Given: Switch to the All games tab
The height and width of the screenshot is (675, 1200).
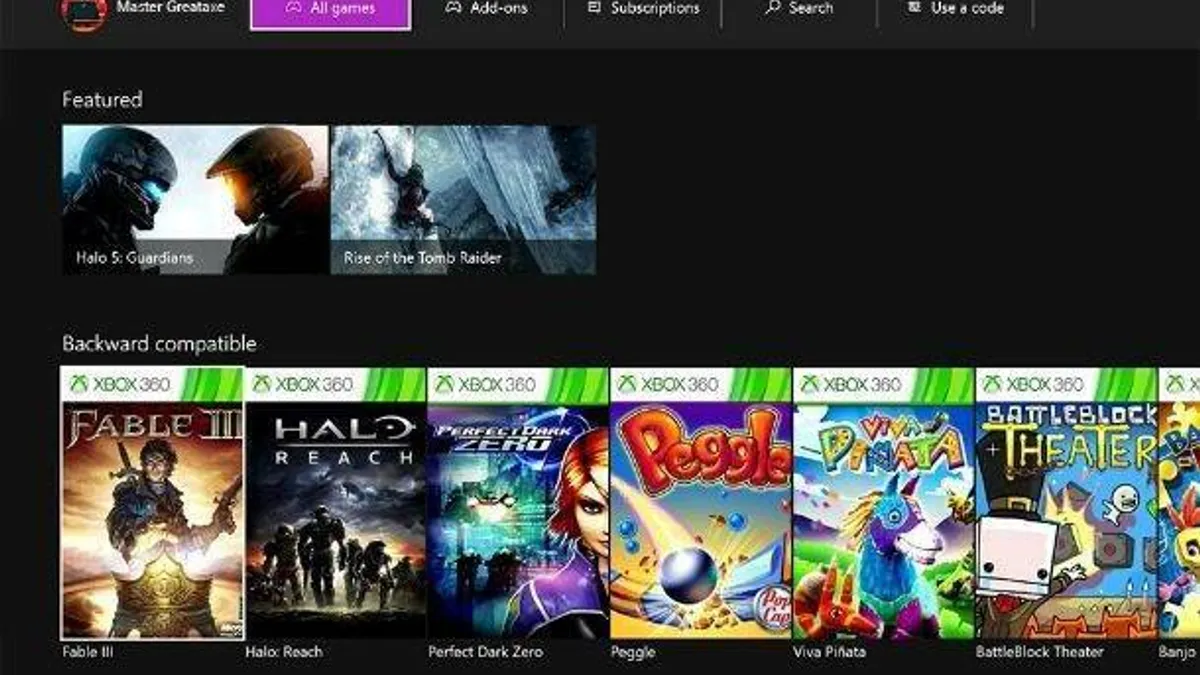Looking at the screenshot, I should 330,8.
